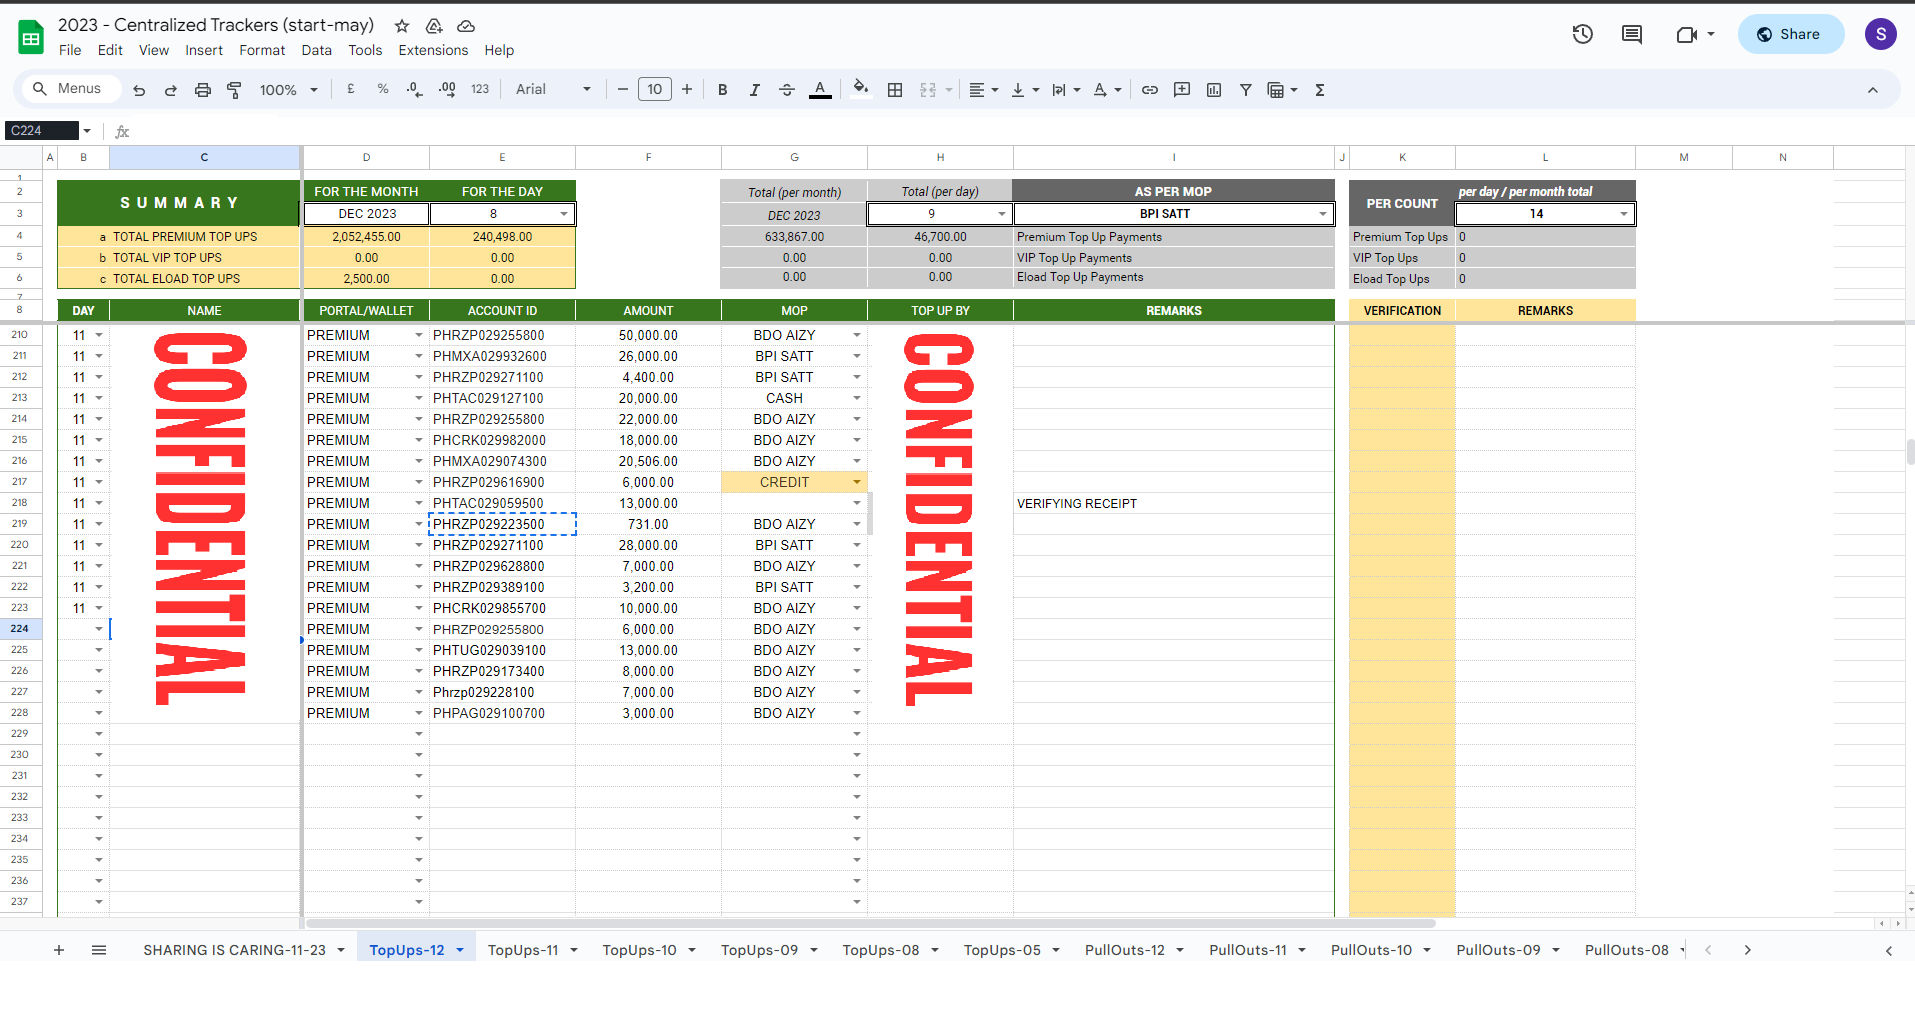This screenshot has width=1915, height=1023.
Task: Open the vertical align dropdown
Action: [x=1025, y=90]
